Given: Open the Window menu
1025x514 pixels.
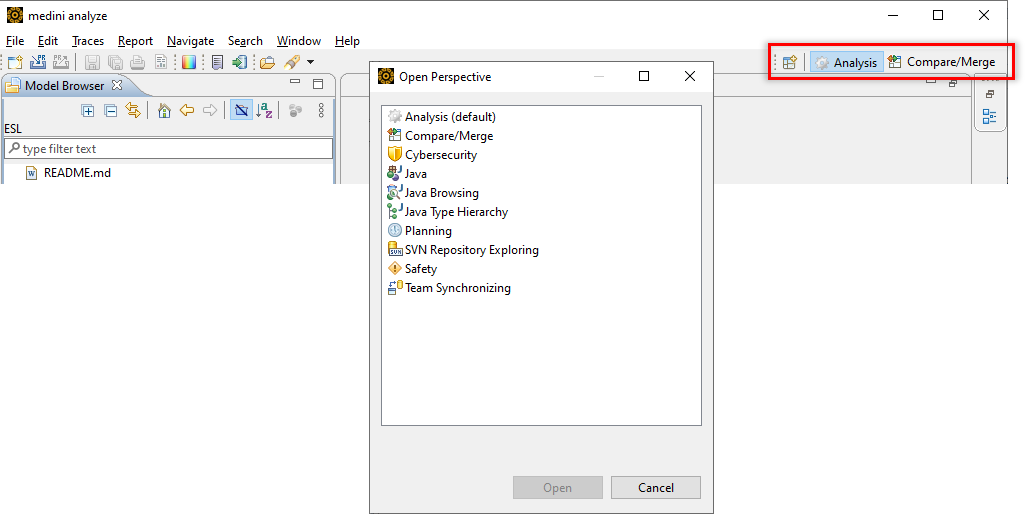Looking at the screenshot, I should [299, 41].
